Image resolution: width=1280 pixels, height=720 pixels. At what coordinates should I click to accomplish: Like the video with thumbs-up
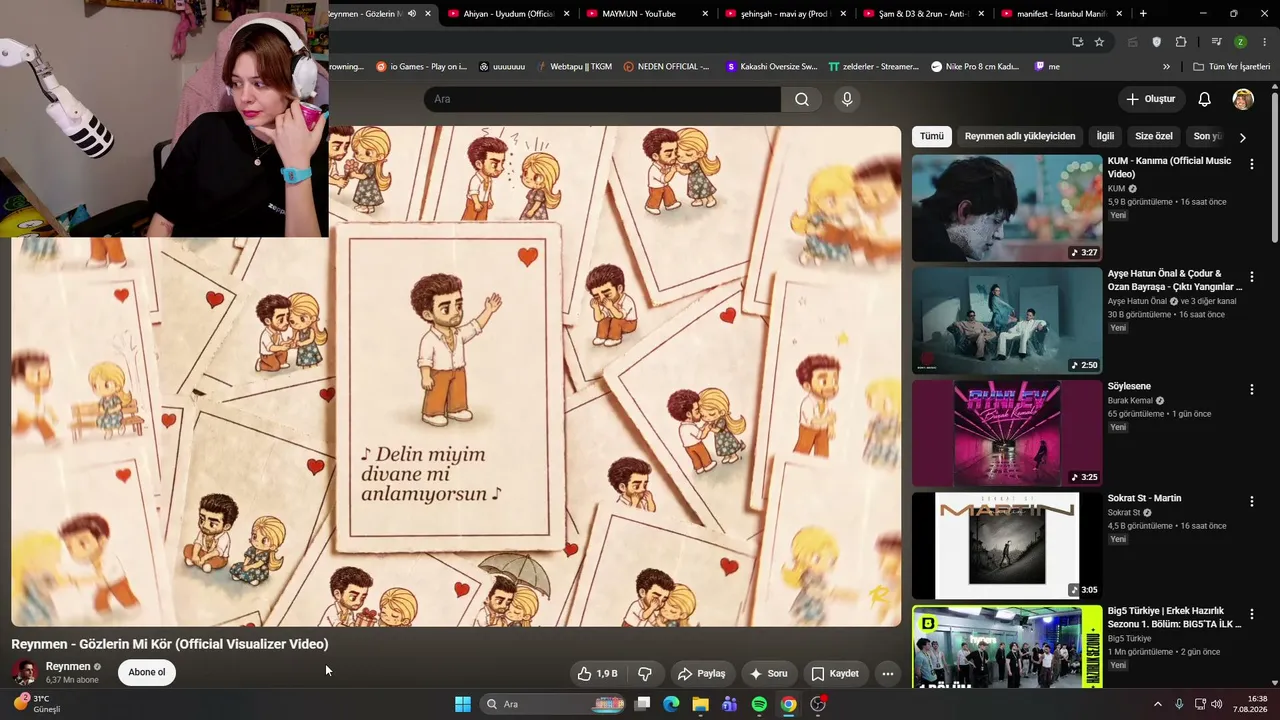coord(597,674)
